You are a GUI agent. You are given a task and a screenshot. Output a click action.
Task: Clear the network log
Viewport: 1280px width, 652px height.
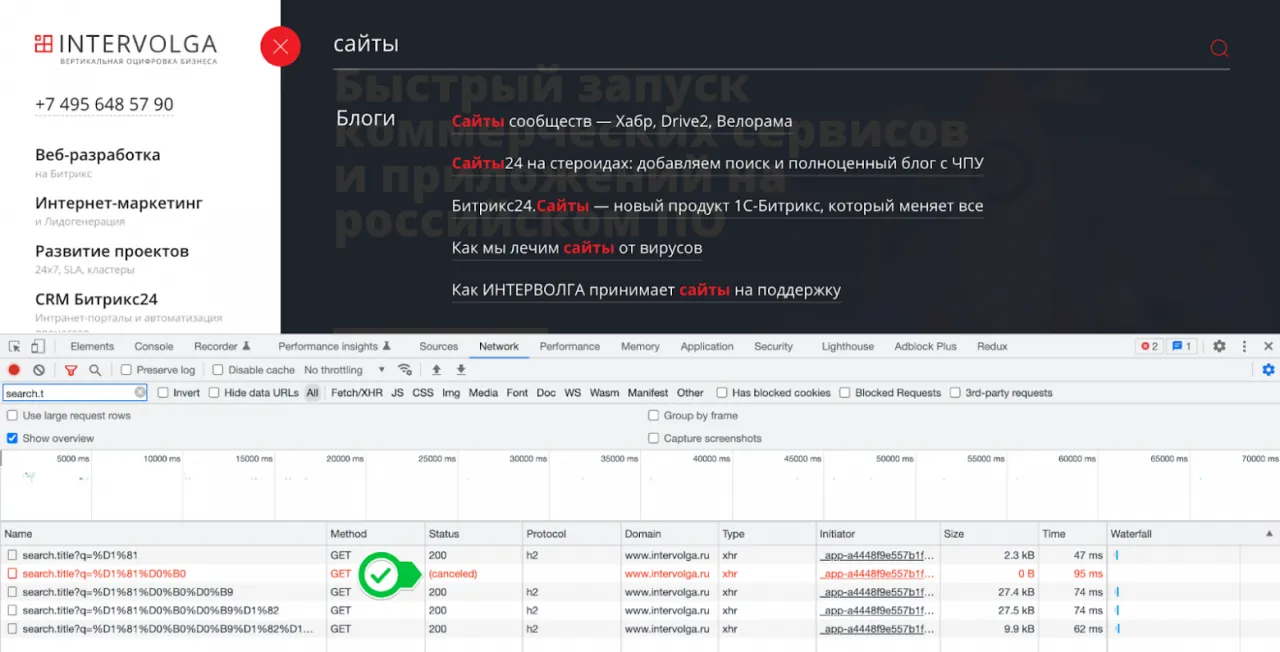[x=39, y=370]
